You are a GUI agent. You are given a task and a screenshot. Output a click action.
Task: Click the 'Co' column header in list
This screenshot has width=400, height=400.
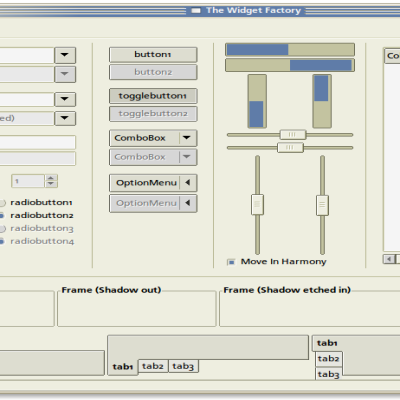pyautogui.click(x=392, y=56)
